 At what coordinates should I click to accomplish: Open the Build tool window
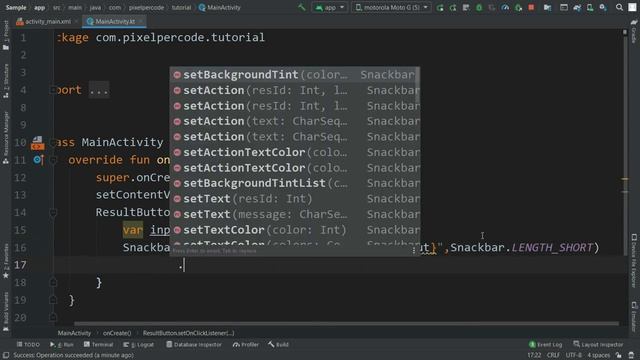click(278, 344)
